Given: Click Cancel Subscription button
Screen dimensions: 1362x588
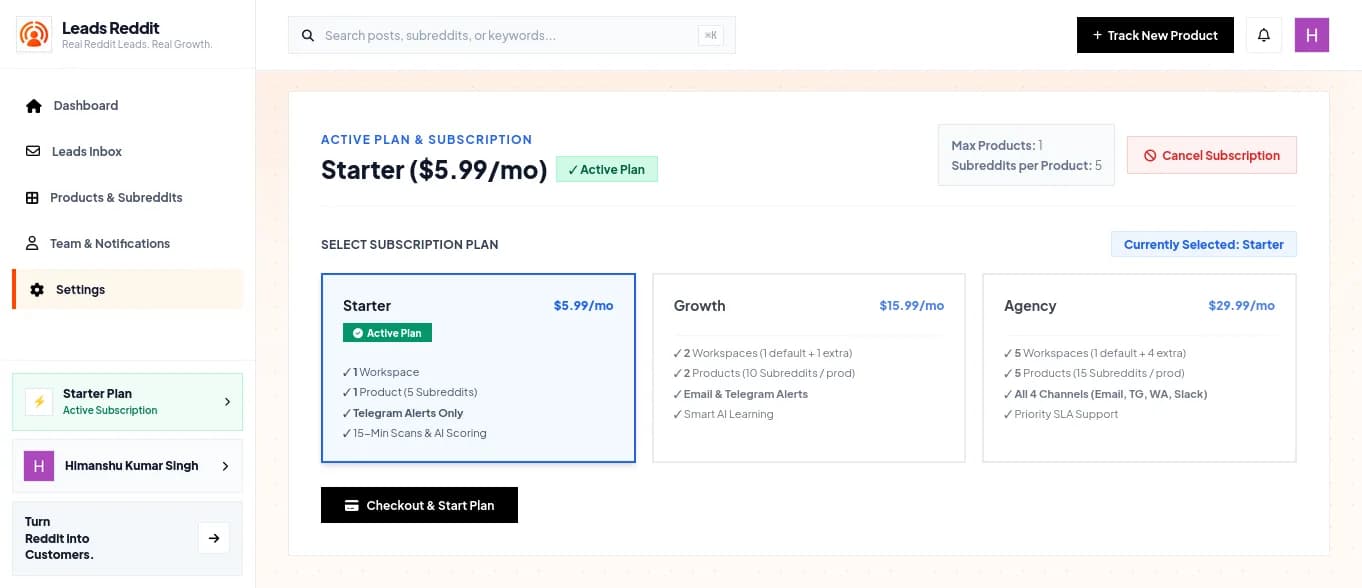Looking at the screenshot, I should coord(1212,156).
